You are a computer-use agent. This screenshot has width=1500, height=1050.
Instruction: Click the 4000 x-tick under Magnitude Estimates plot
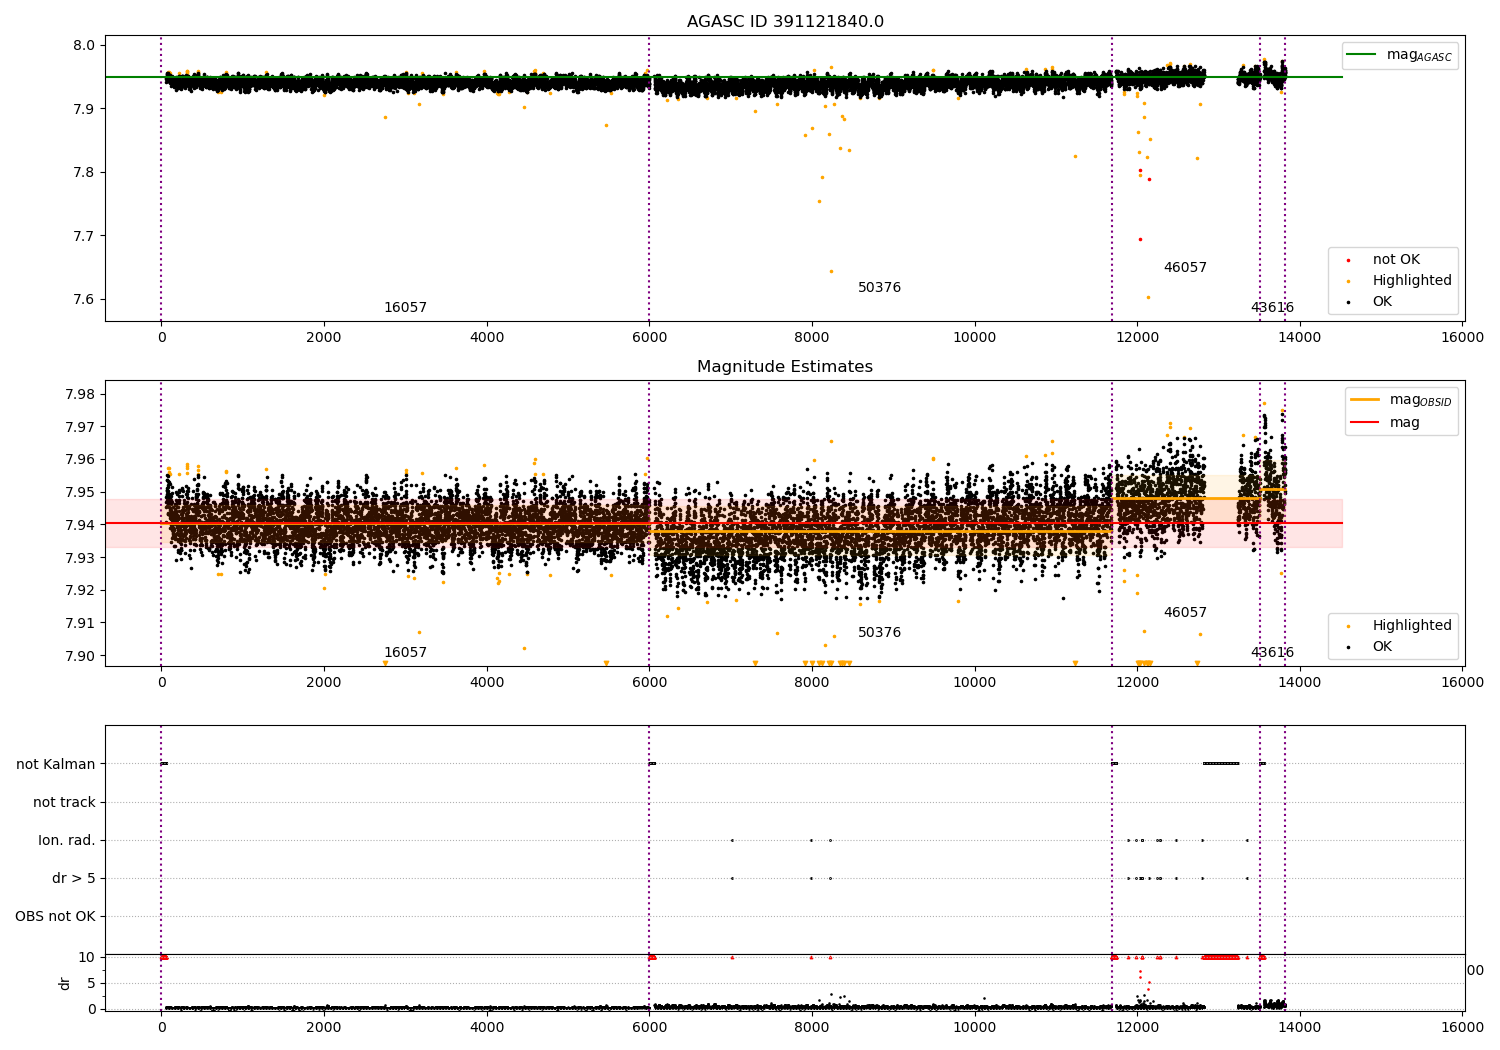click(487, 683)
